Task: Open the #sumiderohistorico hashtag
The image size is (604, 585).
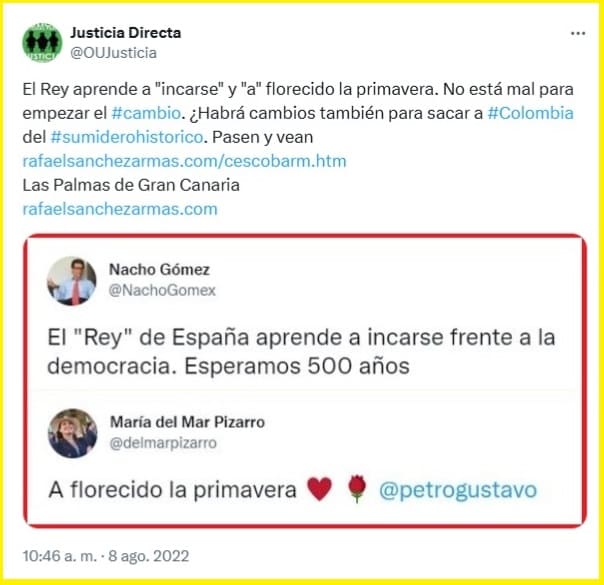Action: pyautogui.click(x=127, y=137)
